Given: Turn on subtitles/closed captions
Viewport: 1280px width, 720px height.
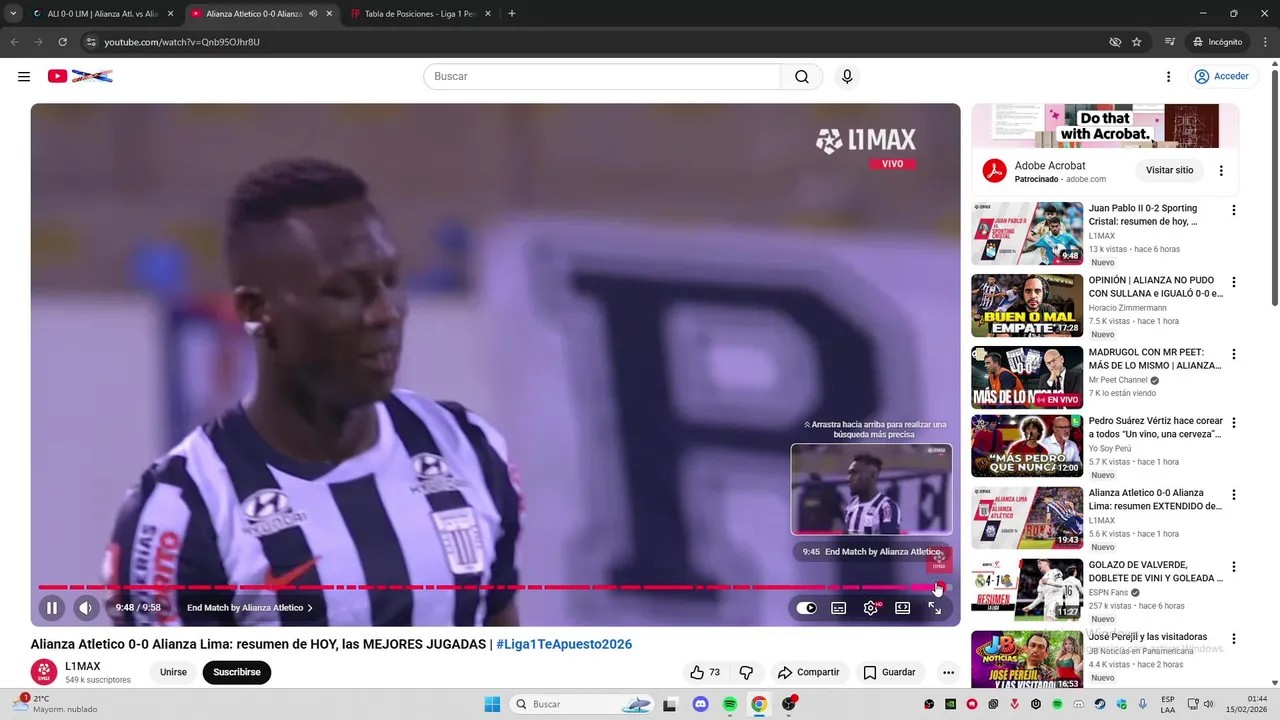Looking at the screenshot, I should click(x=839, y=608).
